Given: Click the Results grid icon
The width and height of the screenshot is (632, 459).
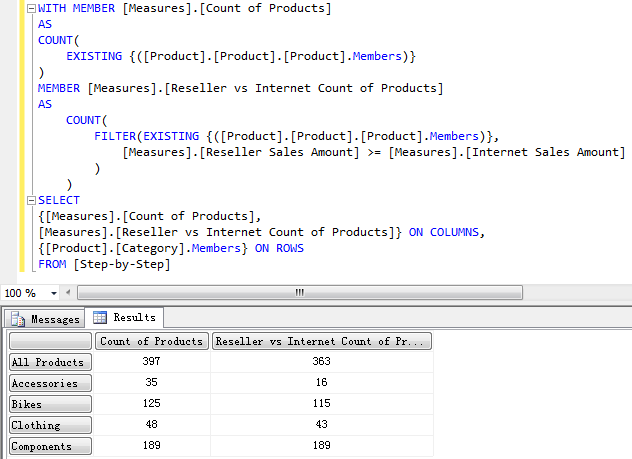Looking at the screenshot, I should (x=100, y=318).
